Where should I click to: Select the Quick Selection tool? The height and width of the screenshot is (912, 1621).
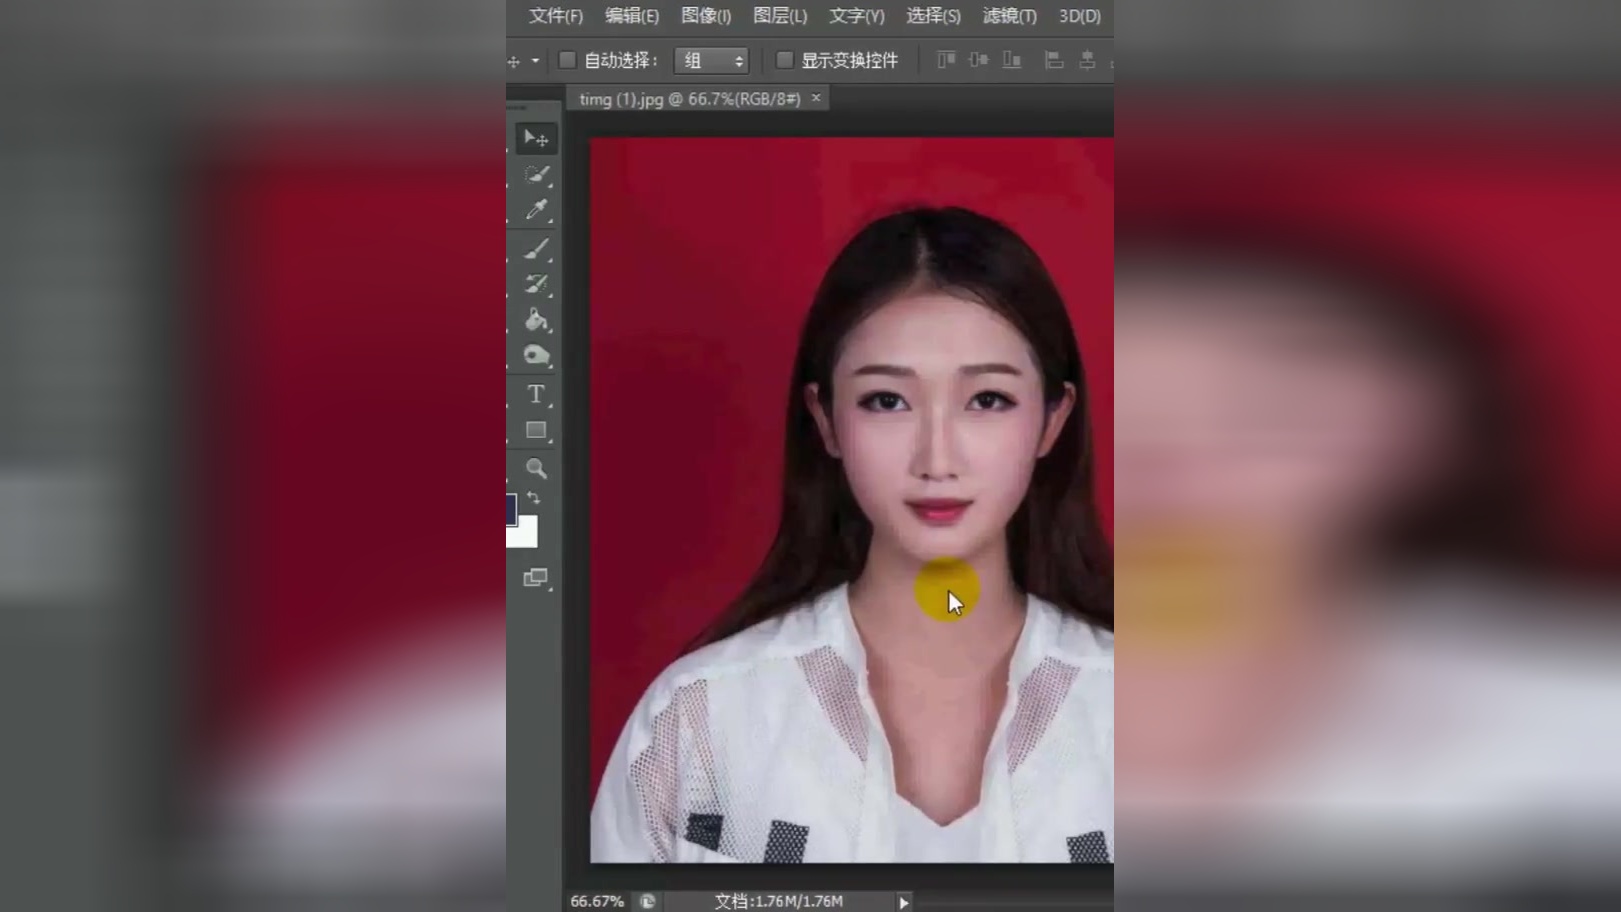pyautogui.click(x=536, y=174)
